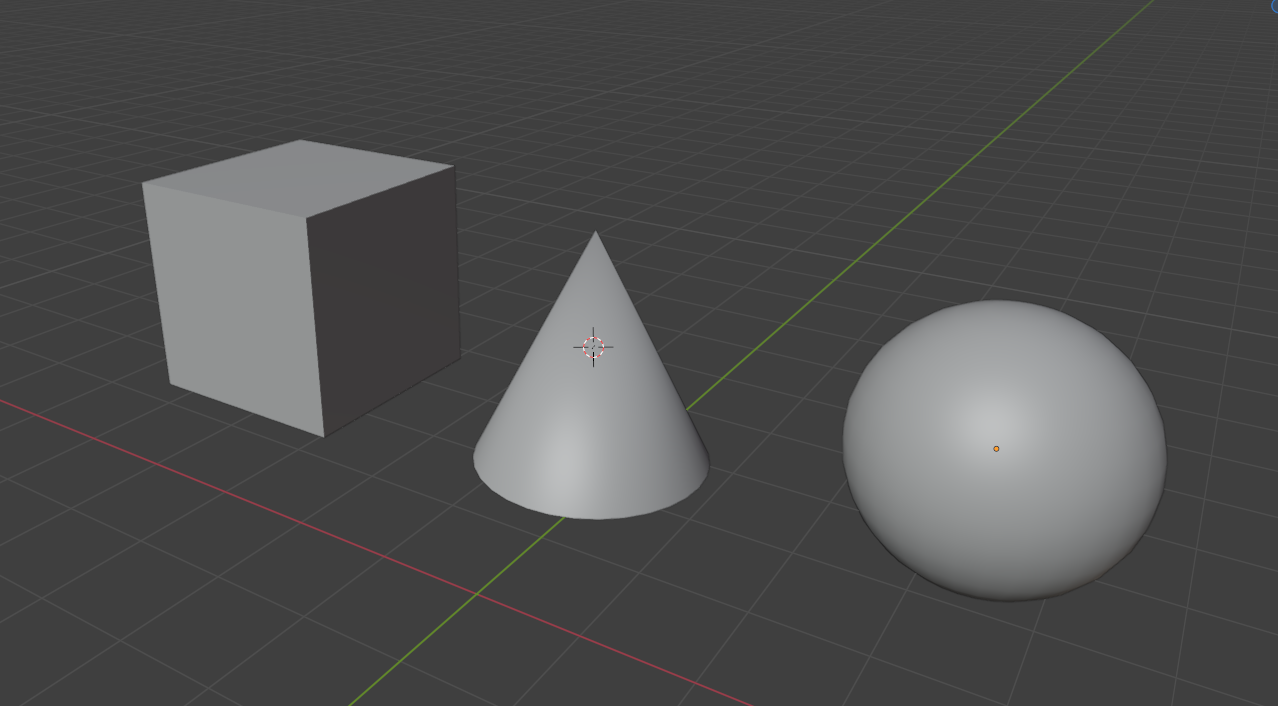Screen dimensions: 1278x706
Task: Select the sphere object in viewport
Action: pos(1004,450)
